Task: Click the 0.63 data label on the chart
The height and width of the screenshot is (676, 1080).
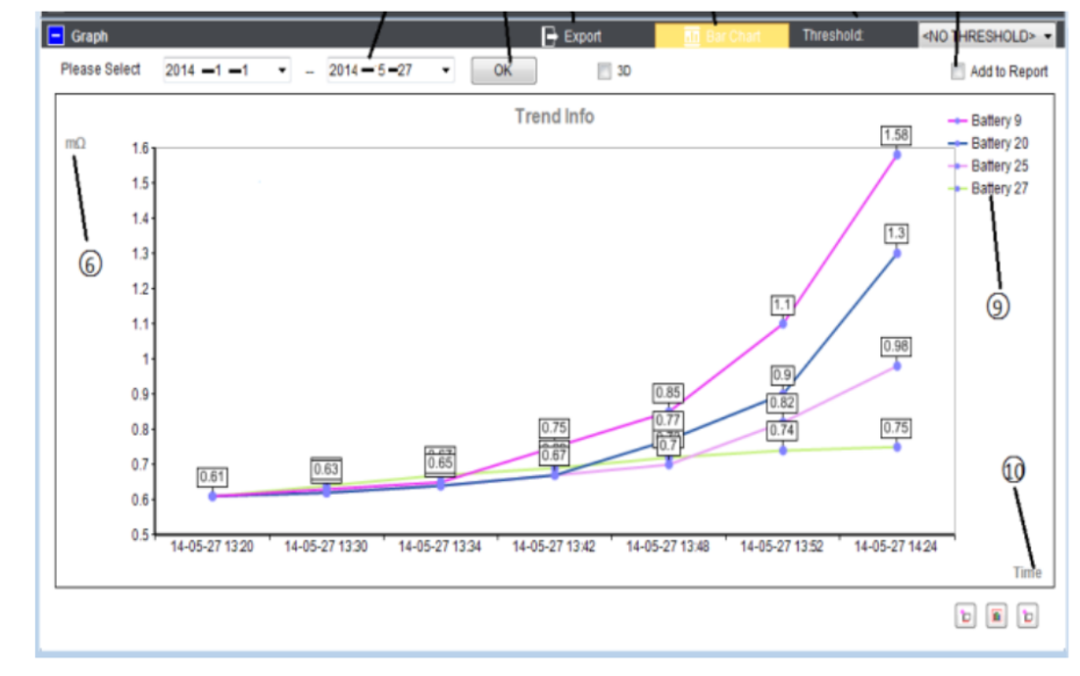Action: (326, 469)
